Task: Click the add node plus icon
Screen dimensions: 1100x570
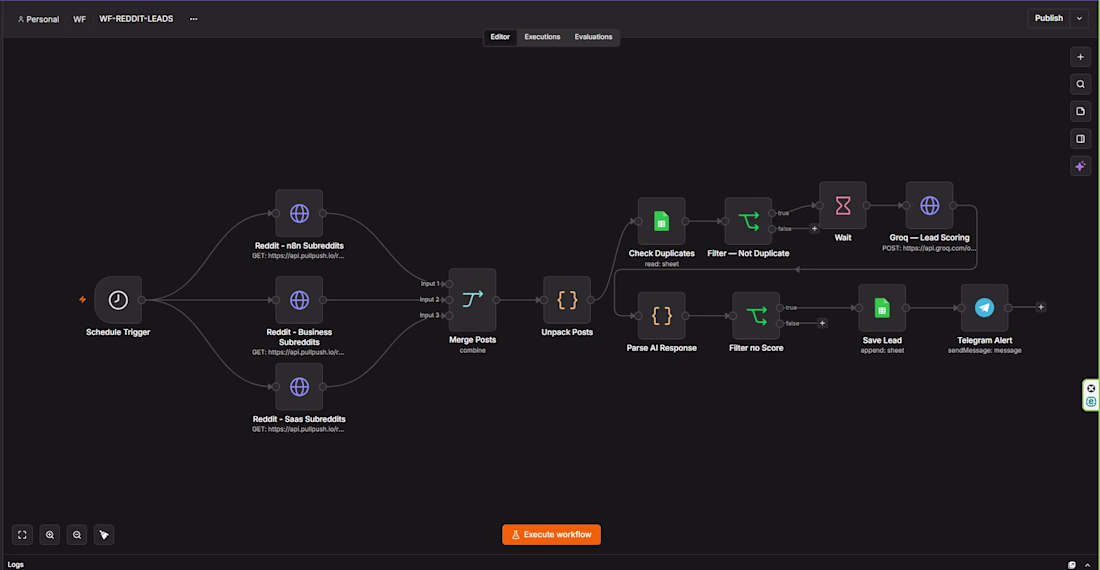Action: point(1080,57)
